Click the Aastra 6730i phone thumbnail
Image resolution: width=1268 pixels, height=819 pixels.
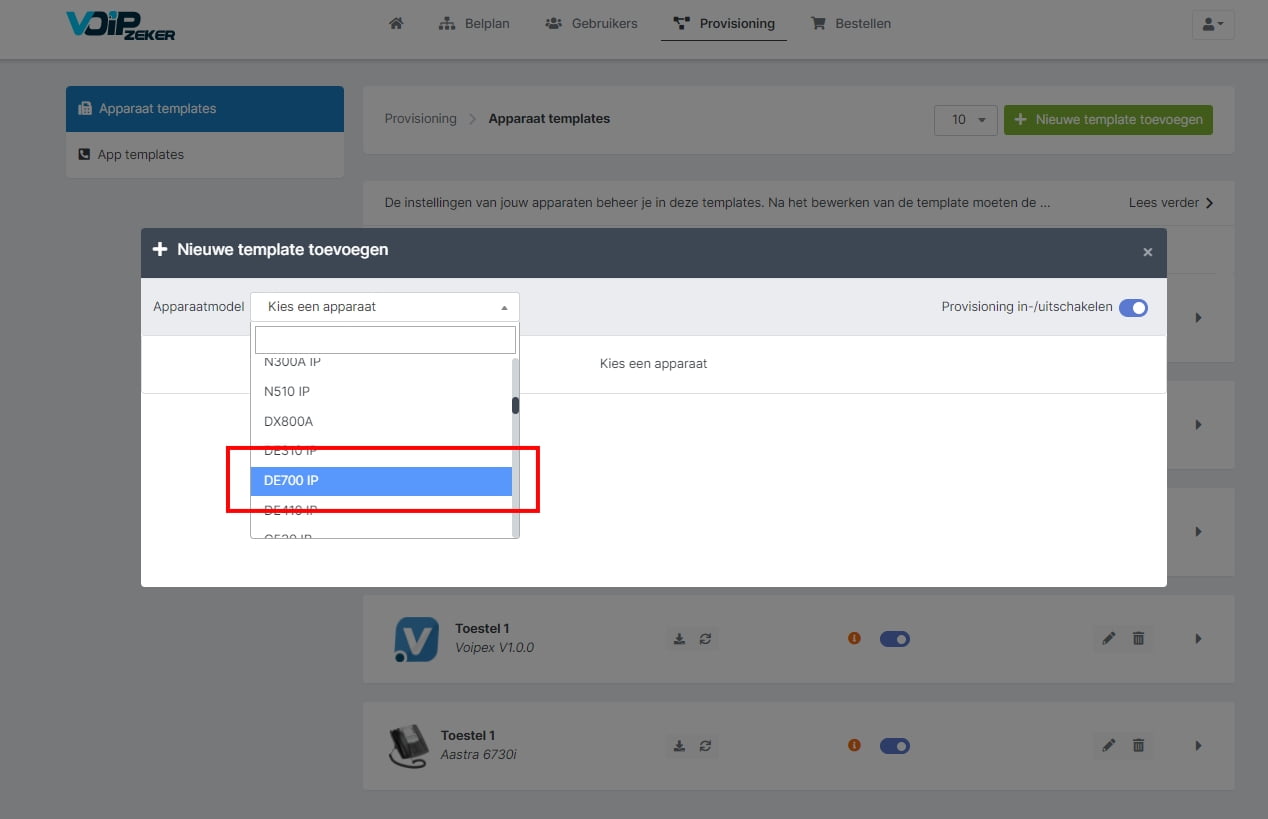point(409,746)
